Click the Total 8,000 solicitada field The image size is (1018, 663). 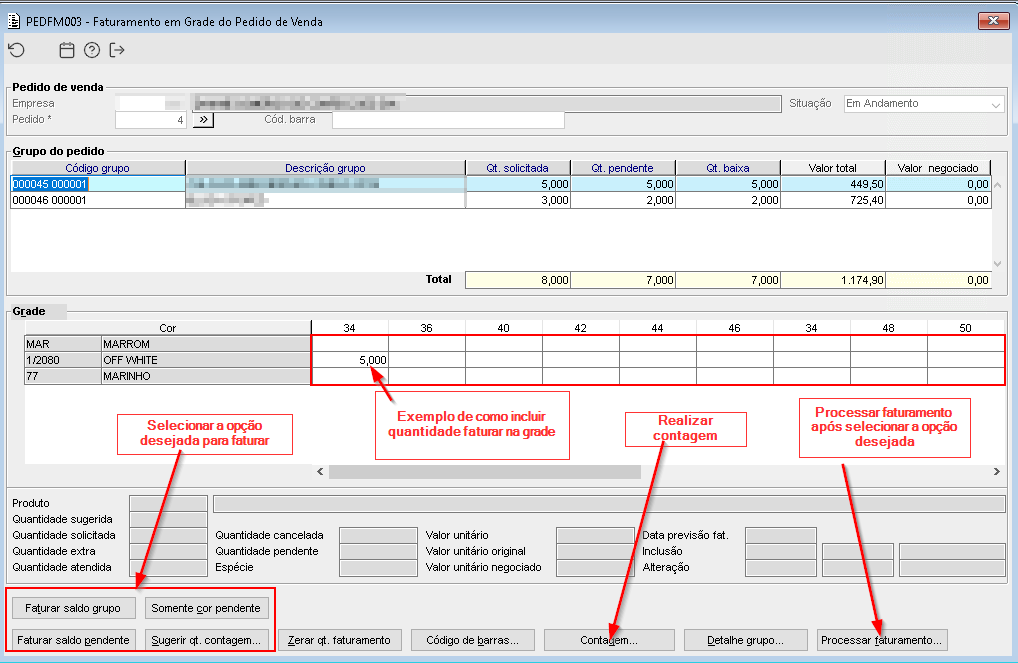(517, 280)
